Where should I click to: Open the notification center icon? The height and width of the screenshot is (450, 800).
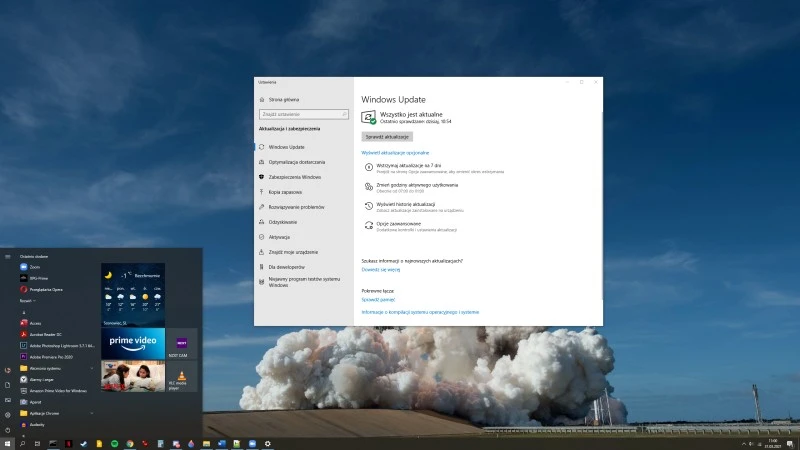(790, 444)
